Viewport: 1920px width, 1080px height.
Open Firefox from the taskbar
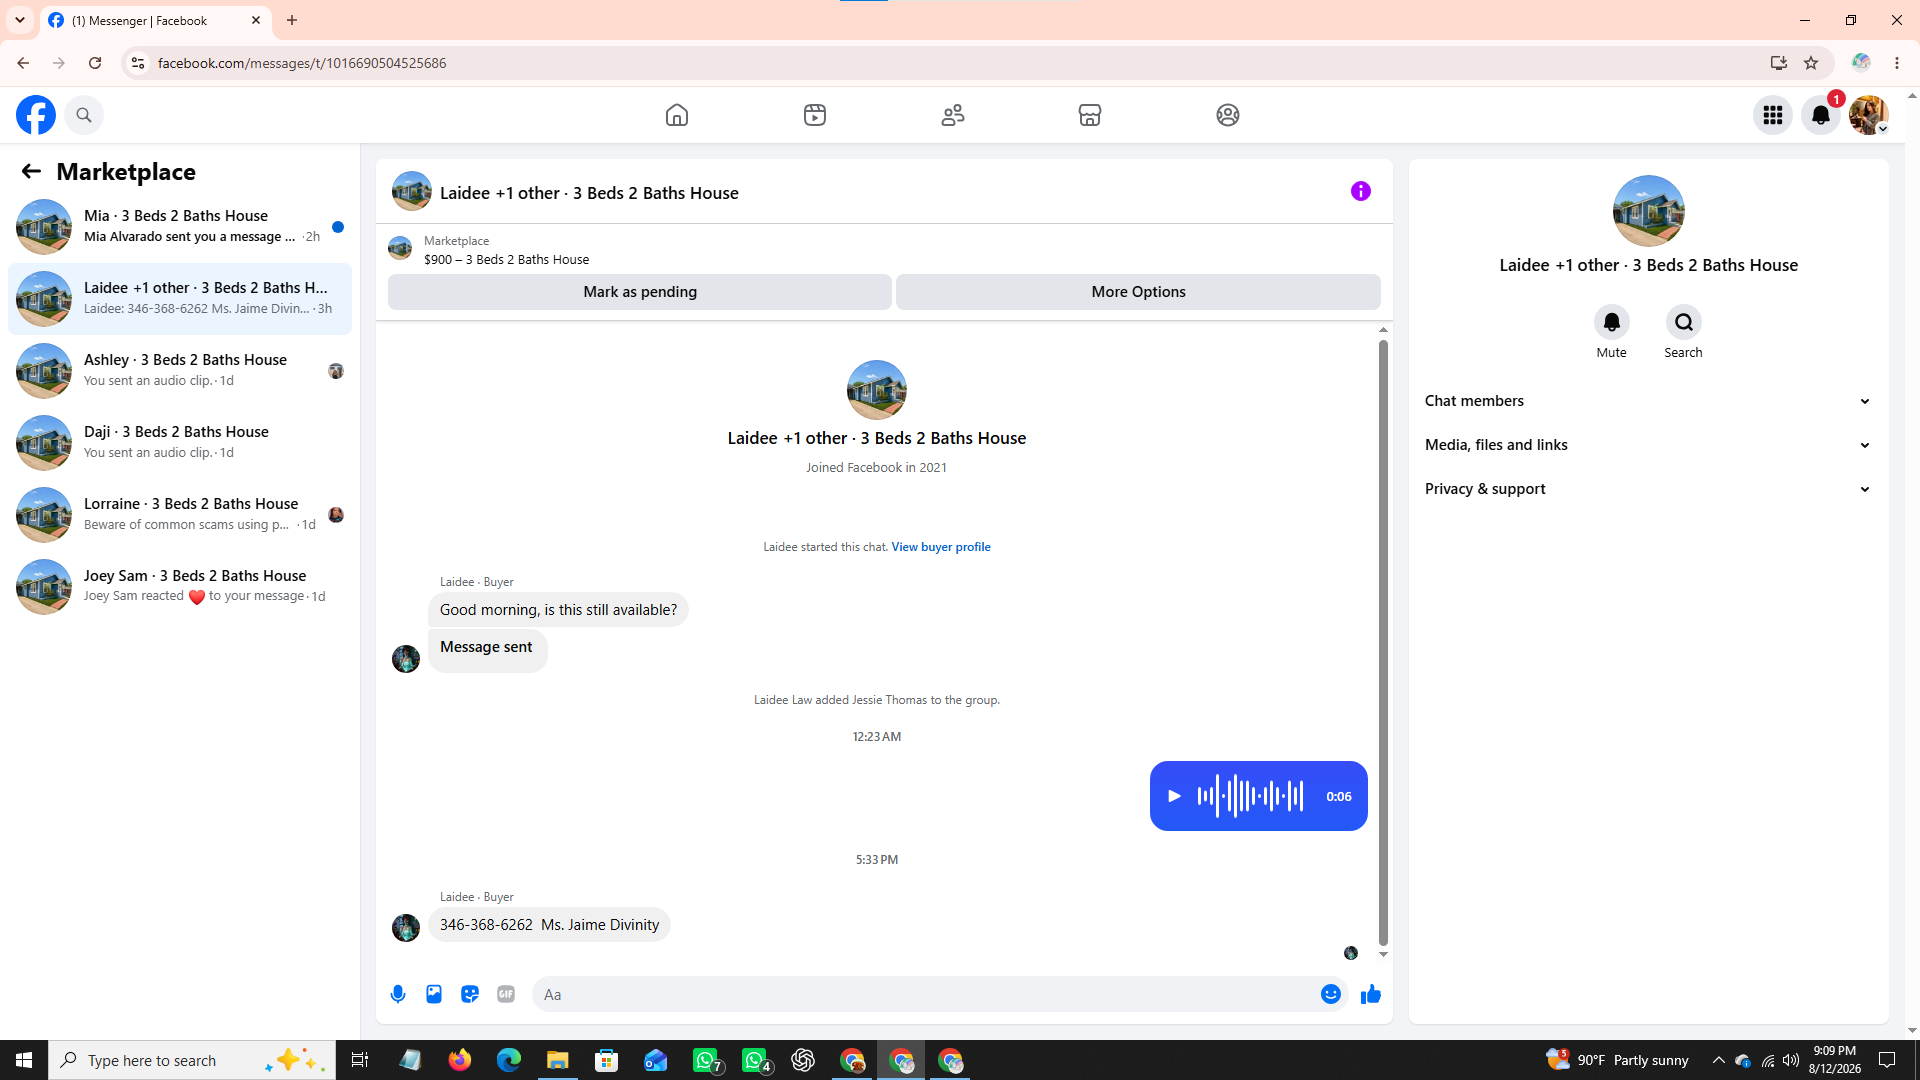click(x=460, y=1060)
